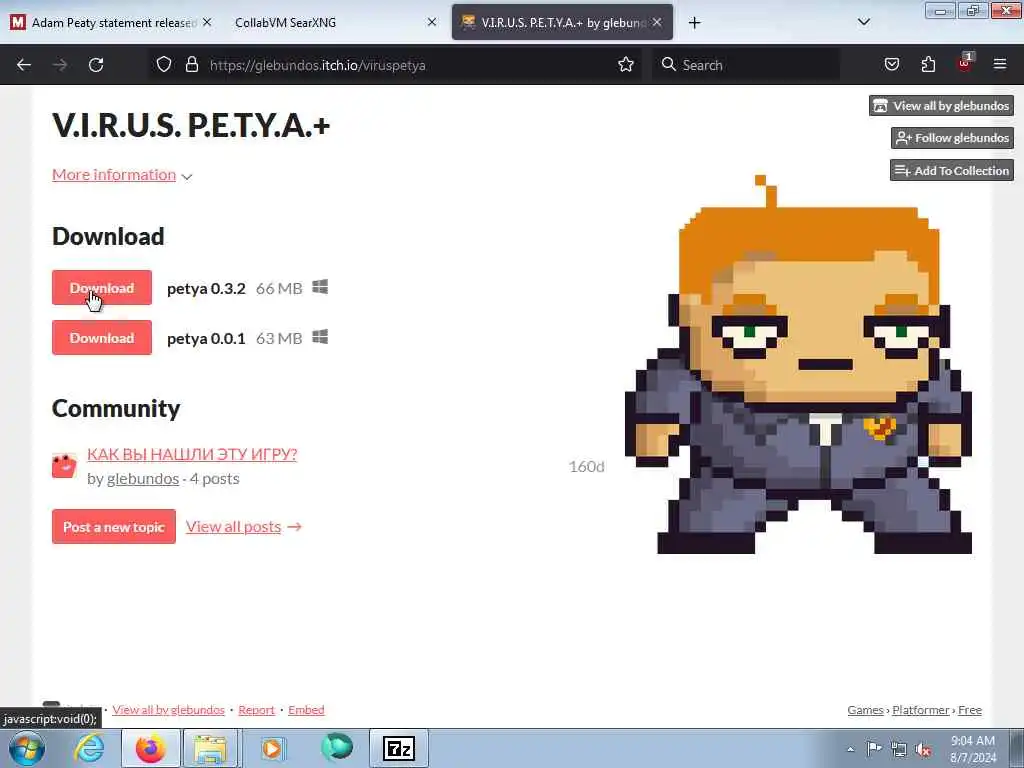Add game to collection
This screenshot has height=768, width=1024.
click(952, 170)
